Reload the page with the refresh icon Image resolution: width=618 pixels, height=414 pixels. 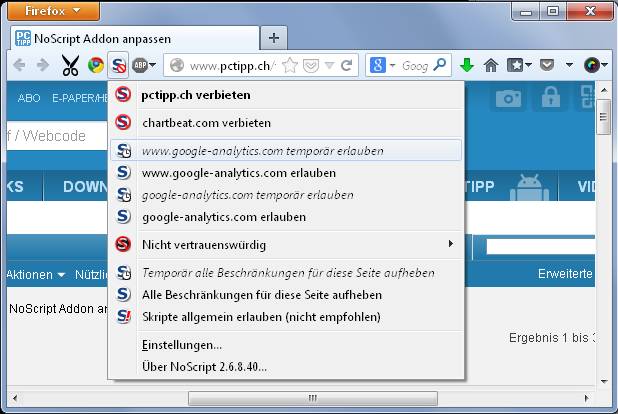[x=346, y=65]
